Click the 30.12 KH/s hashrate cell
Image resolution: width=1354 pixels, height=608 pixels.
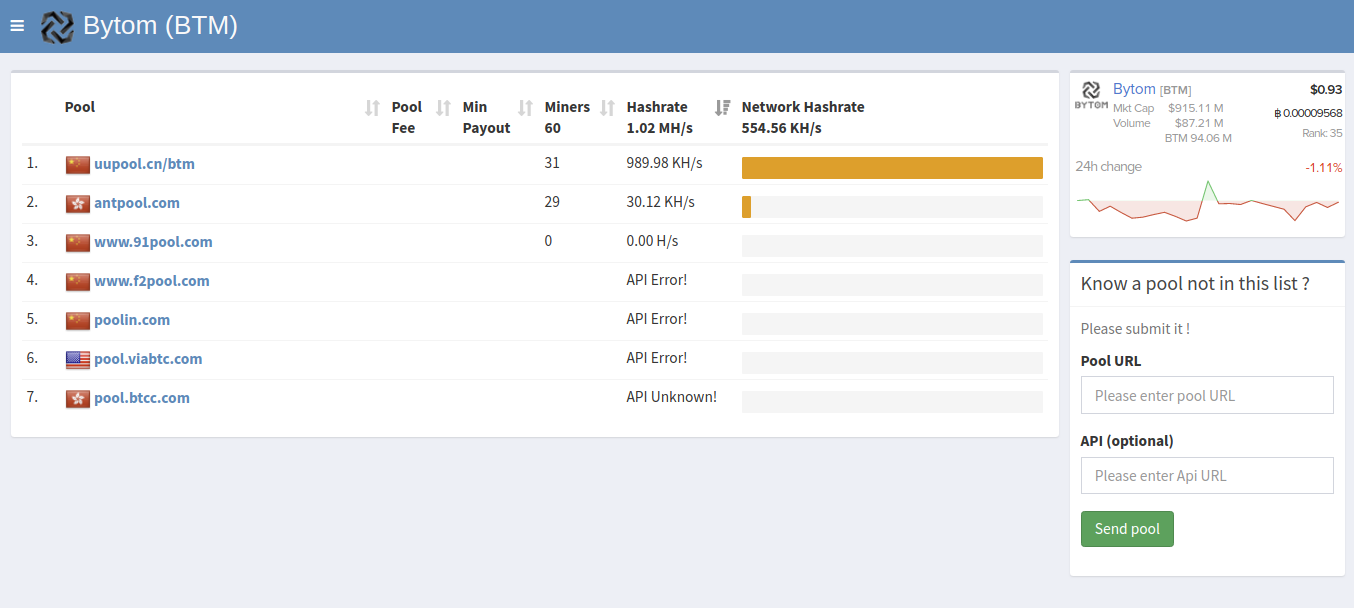(x=661, y=202)
